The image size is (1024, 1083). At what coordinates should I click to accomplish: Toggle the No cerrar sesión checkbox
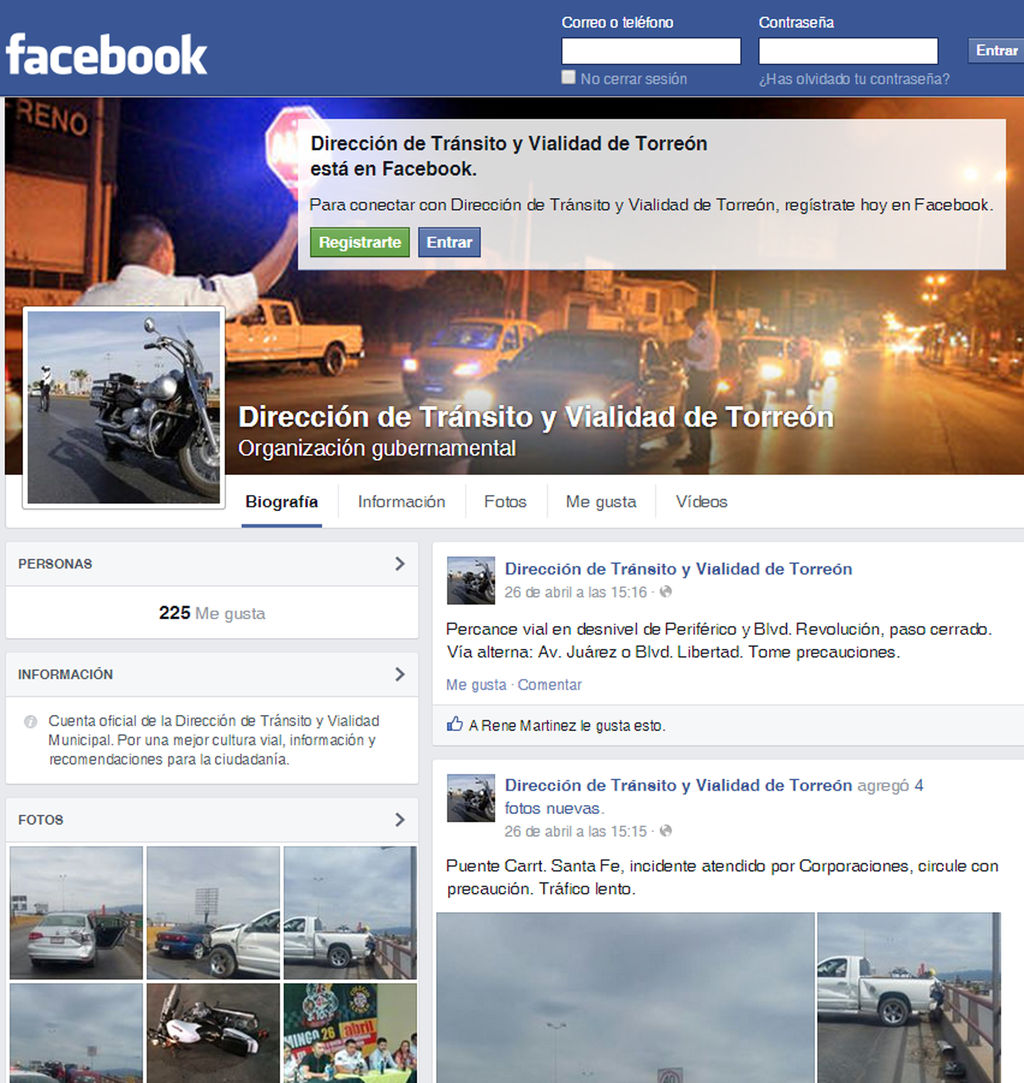pos(568,77)
